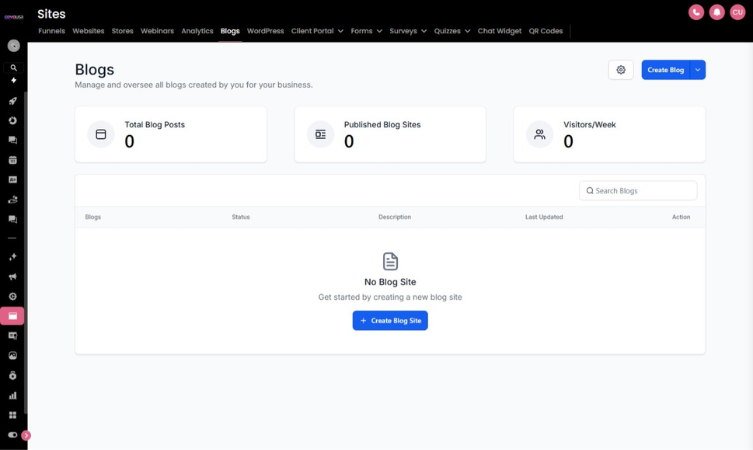This screenshot has height=450, width=753.
Task: Go to the Analytics tab
Action: click(197, 31)
